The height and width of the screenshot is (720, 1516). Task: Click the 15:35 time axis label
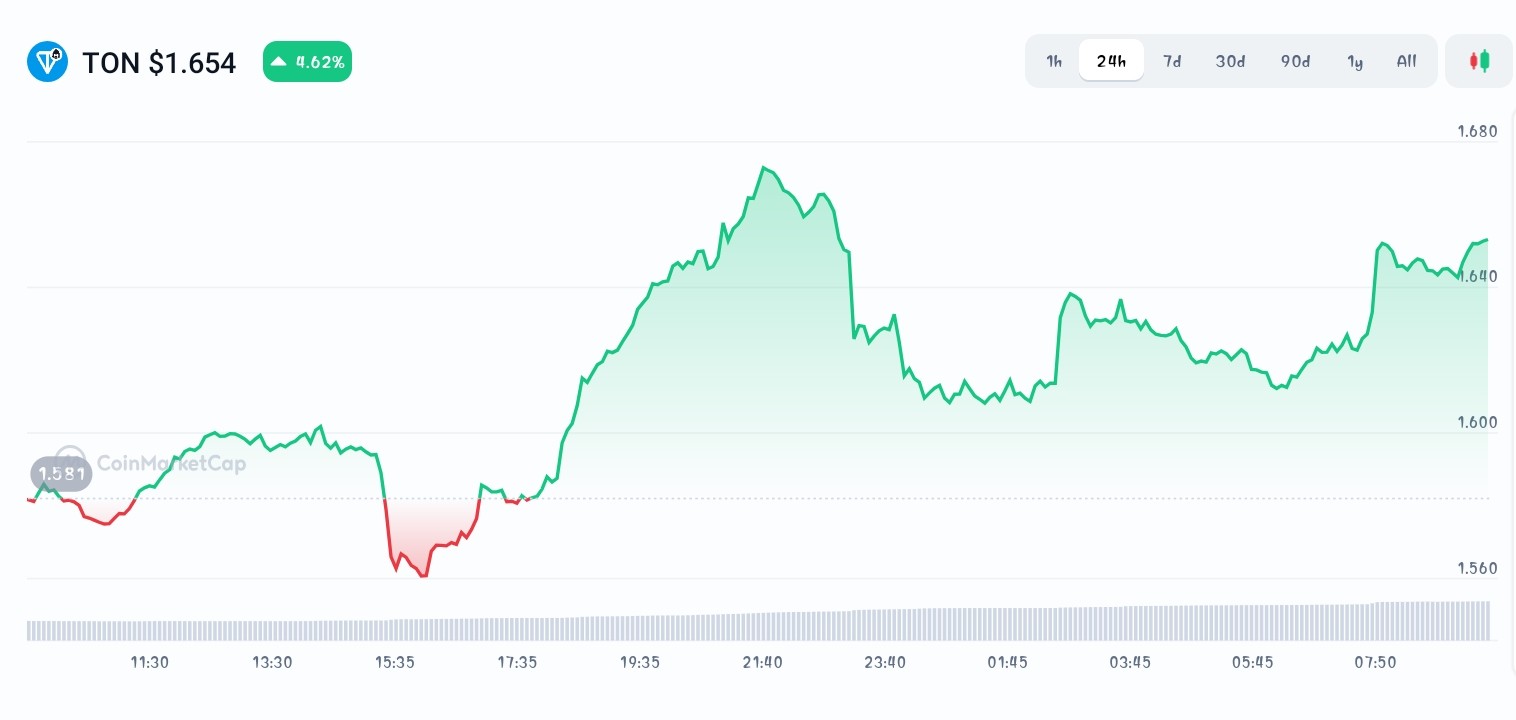pyautogui.click(x=395, y=662)
